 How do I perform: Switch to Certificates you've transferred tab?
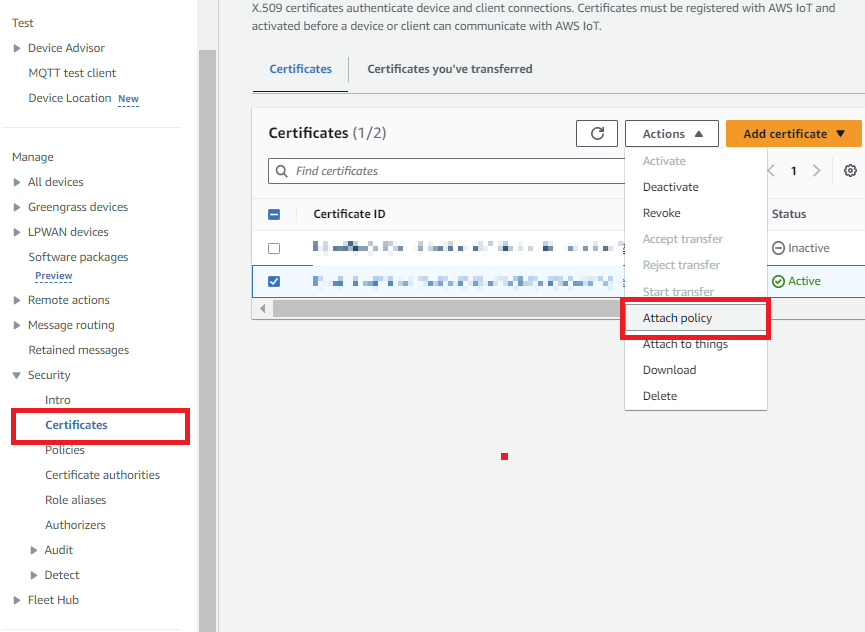tap(449, 69)
